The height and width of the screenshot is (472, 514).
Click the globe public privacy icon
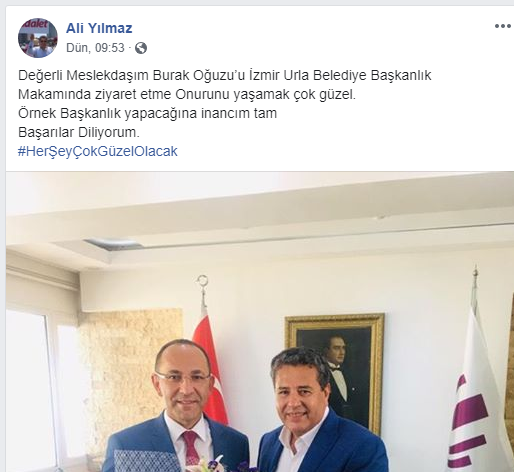pyautogui.click(x=141, y=48)
